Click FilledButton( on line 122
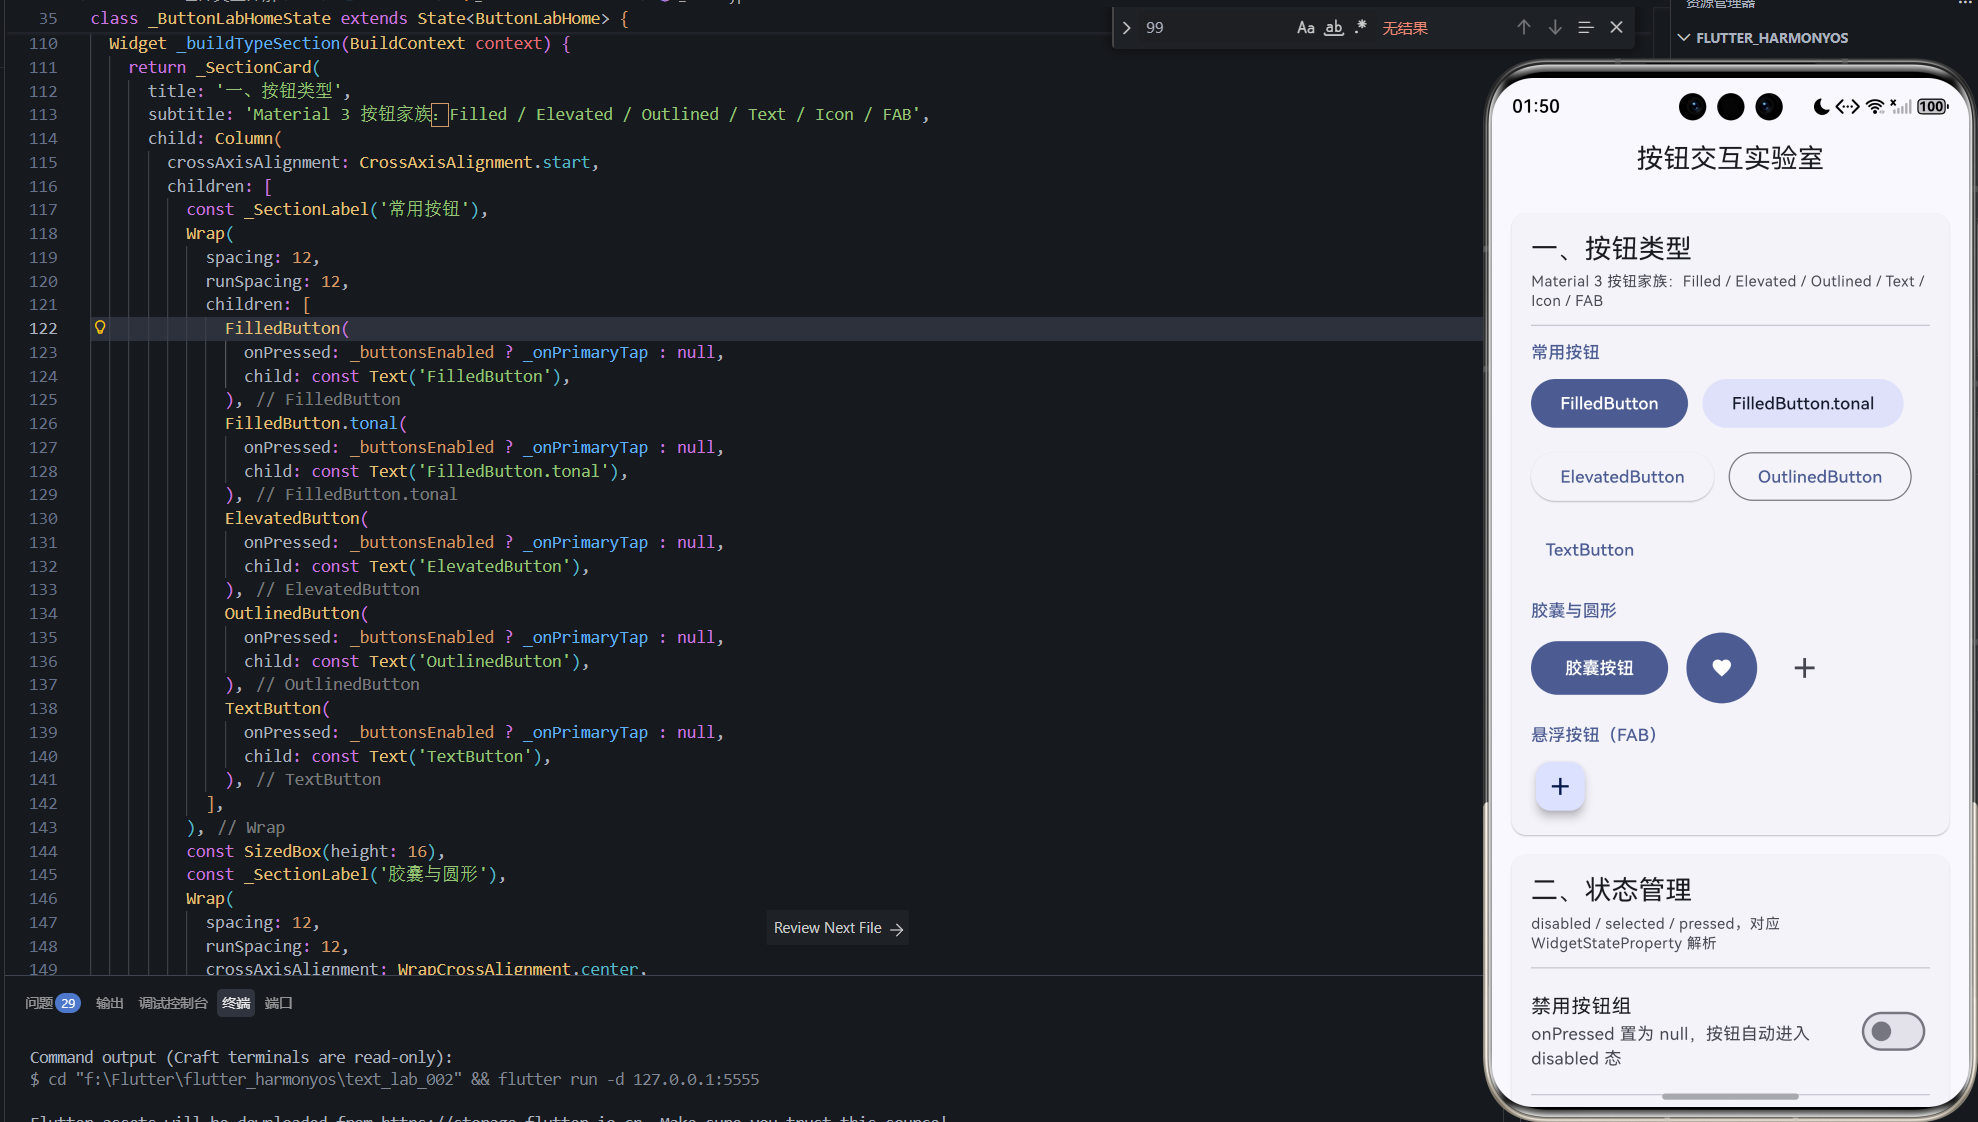Viewport: 1978px width, 1122px height. pos(287,328)
